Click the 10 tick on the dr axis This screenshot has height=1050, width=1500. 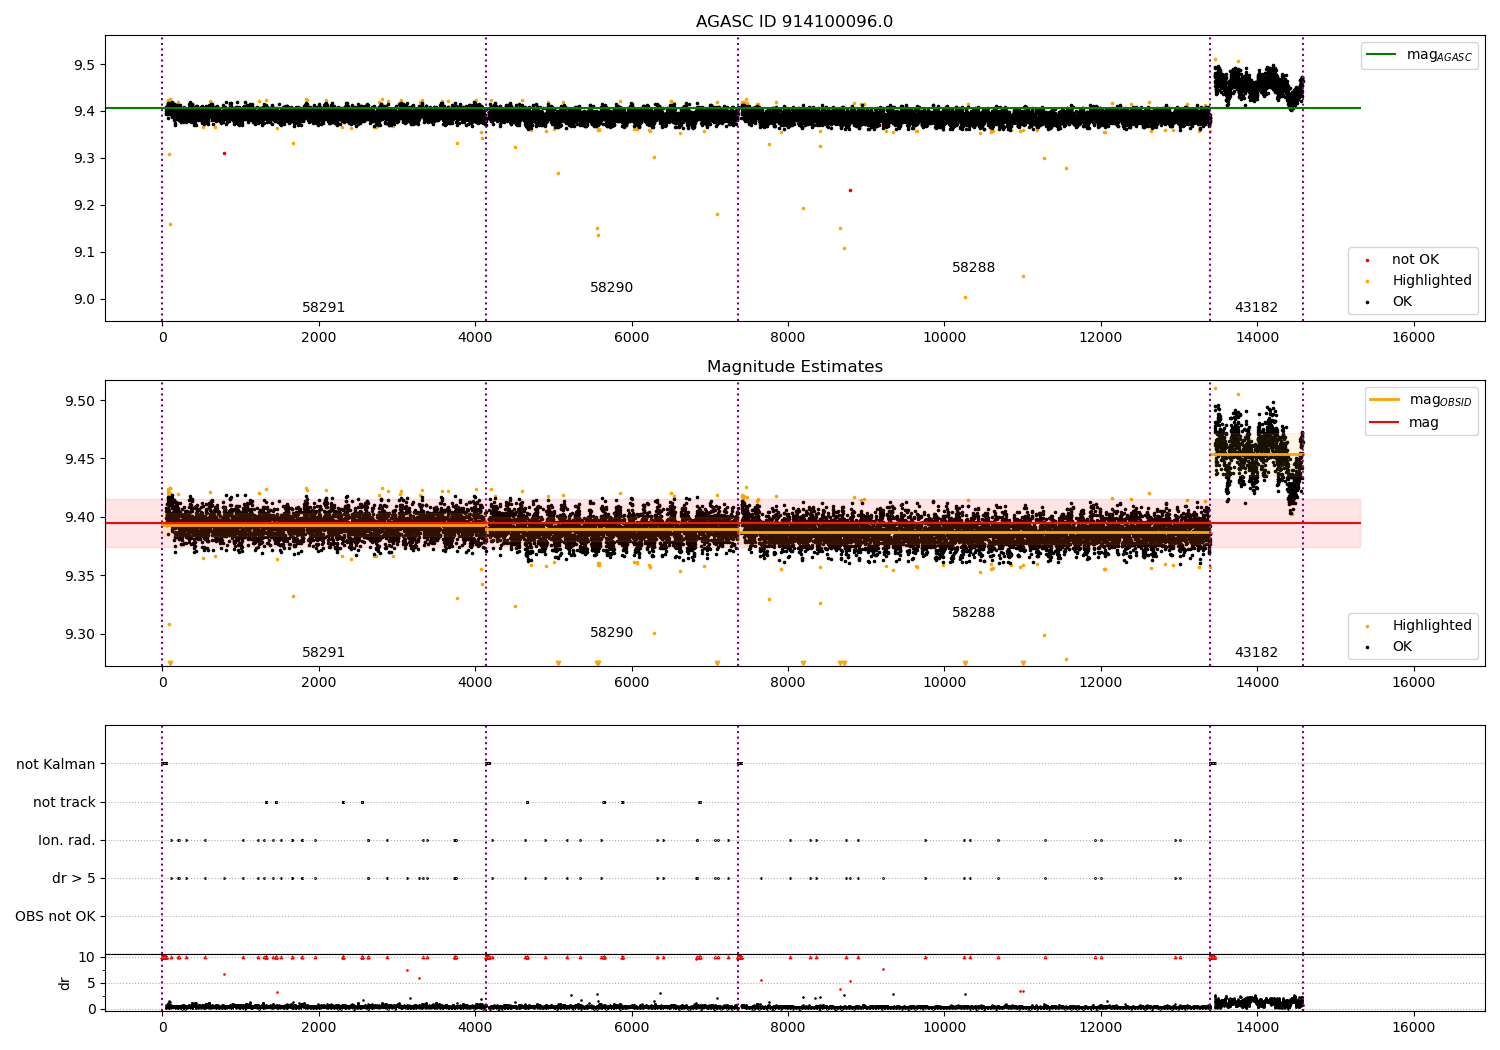(87, 958)
